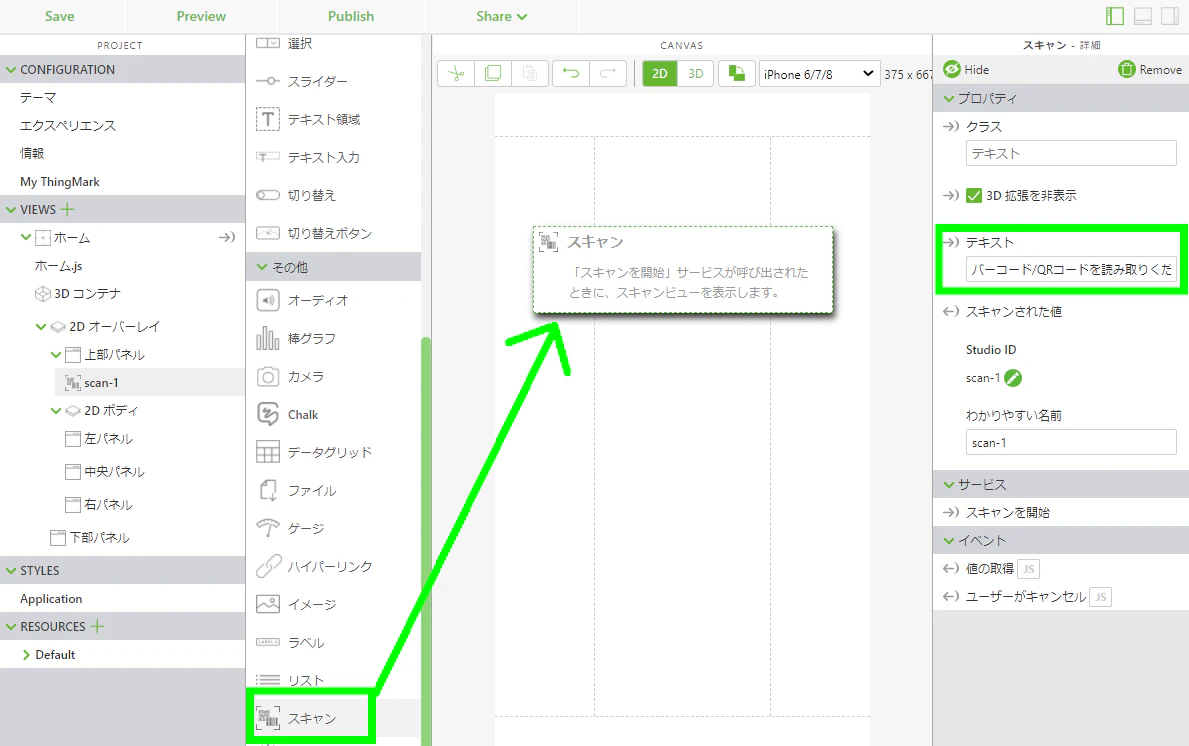Screen dimensions: 1189x746
Task: Select 中央パネル in the project tree
Action: [x=114, y=472]
